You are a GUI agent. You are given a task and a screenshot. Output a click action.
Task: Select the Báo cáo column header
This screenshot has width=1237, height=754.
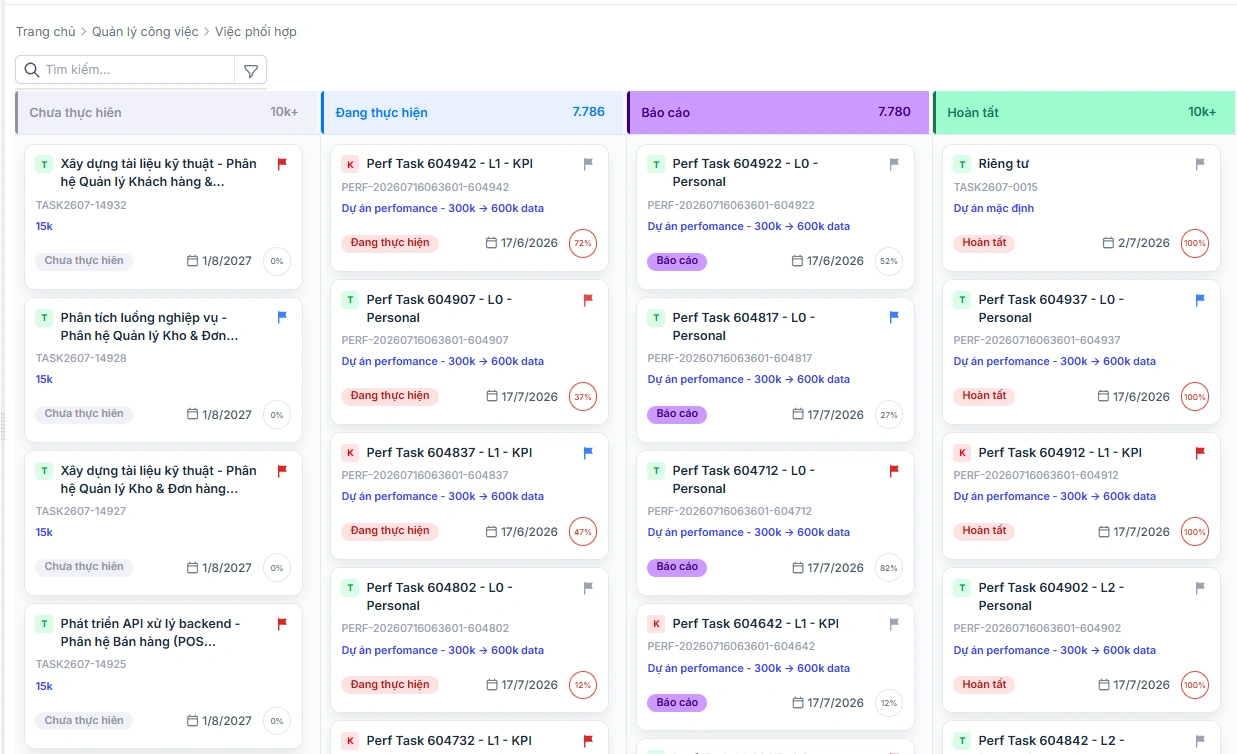pos(777,112)
